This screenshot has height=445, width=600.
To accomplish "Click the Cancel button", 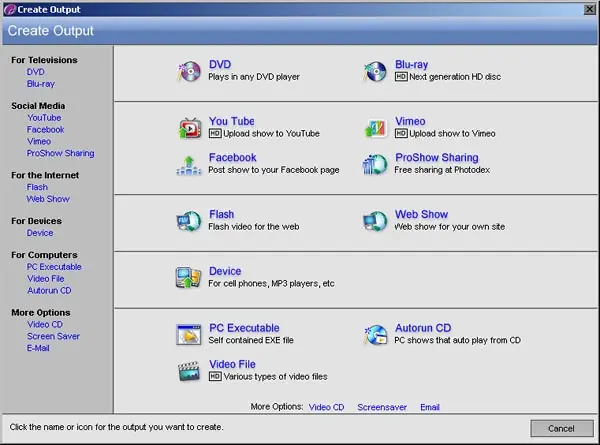I will tap(561, 428).
